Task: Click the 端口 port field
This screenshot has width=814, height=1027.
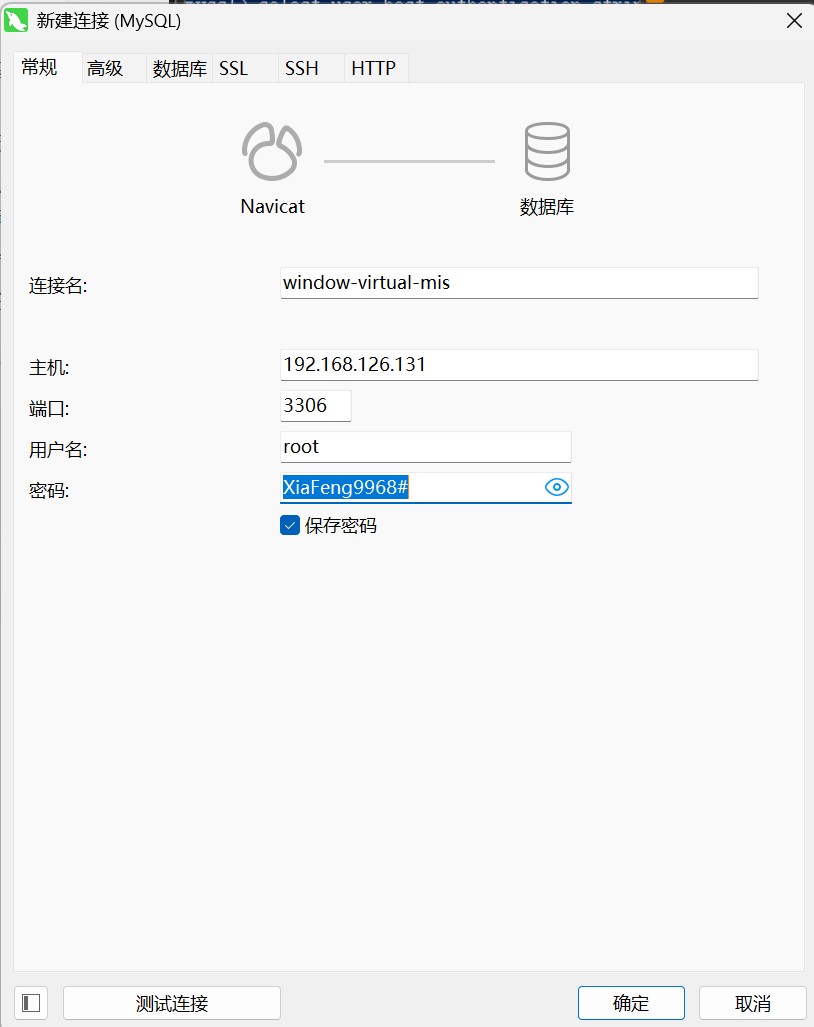Action: (x=316, y=406)
